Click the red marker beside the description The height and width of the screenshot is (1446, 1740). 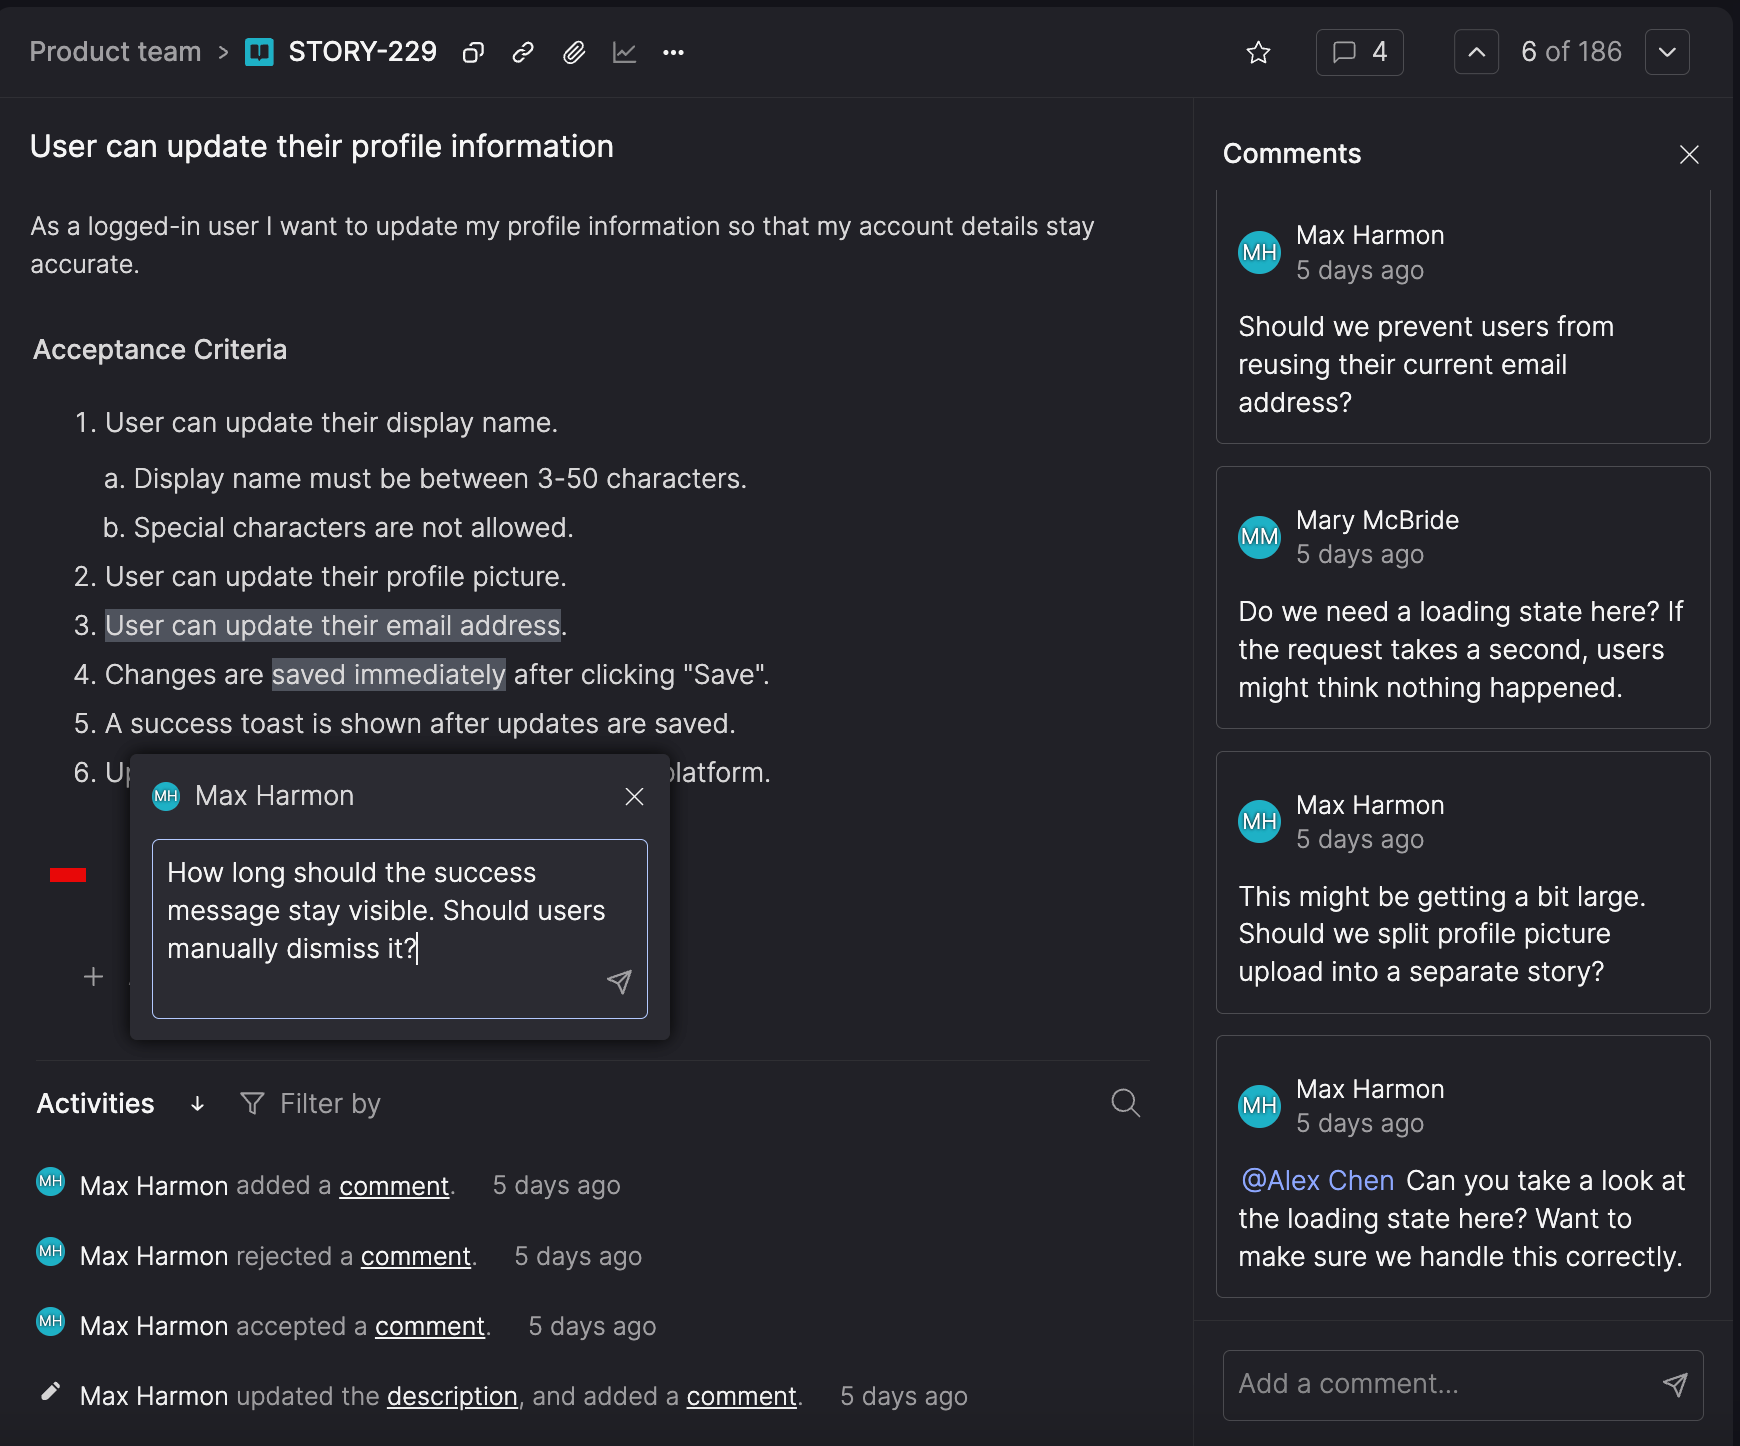point(68,875)
